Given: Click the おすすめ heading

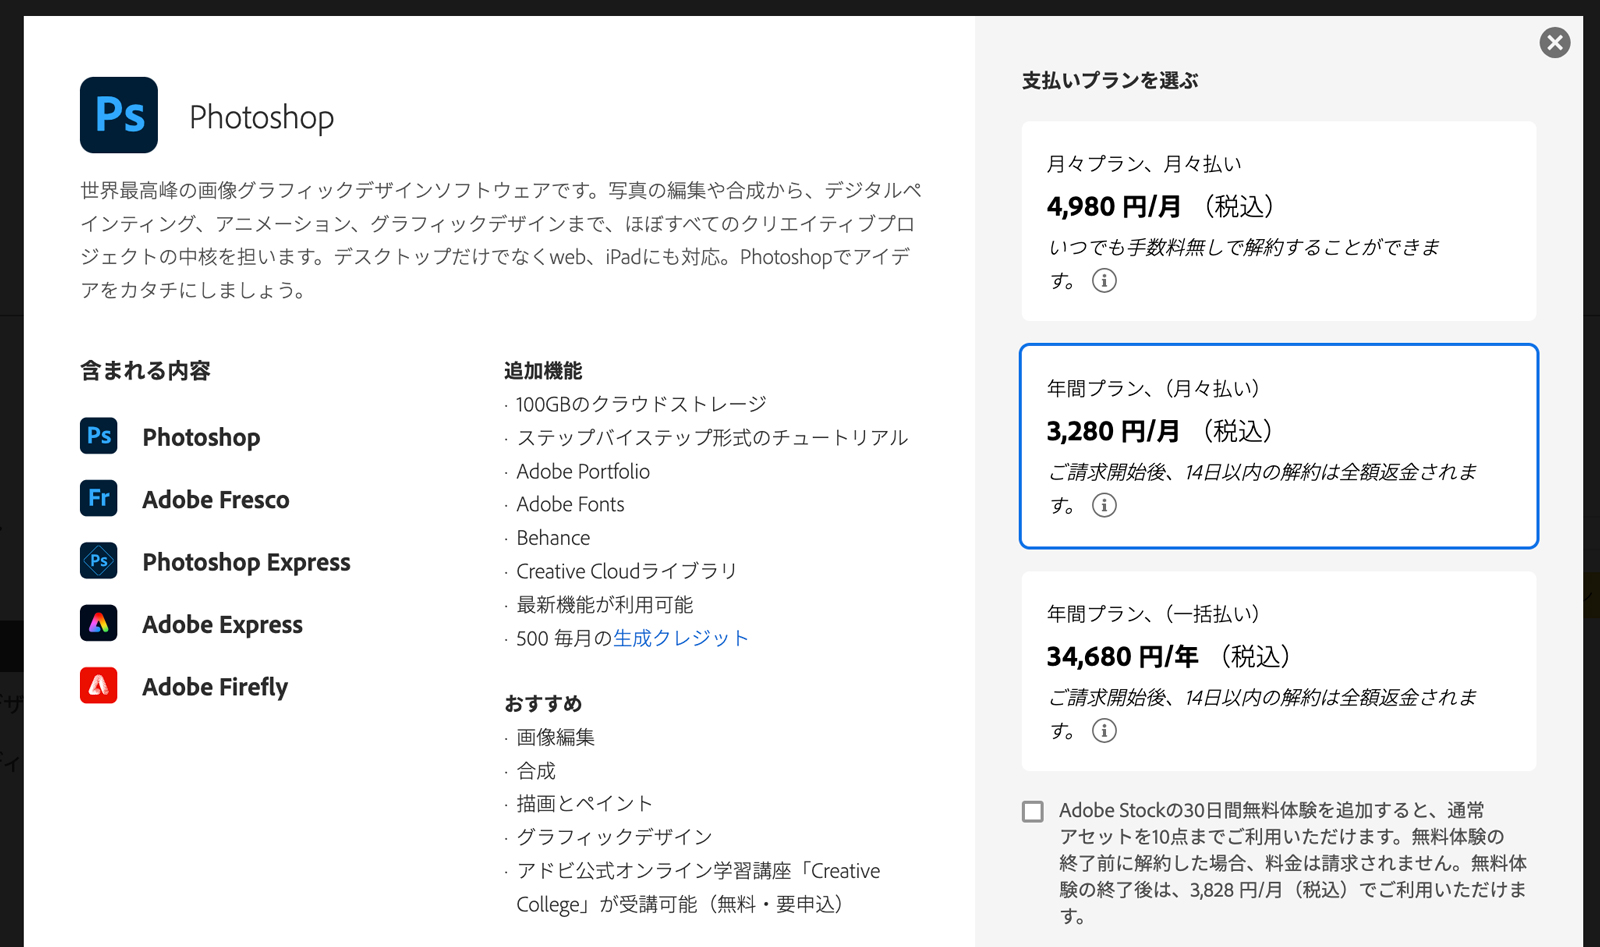Looking at the screenshot, I should pyautogui.click(x=543, y=704).
